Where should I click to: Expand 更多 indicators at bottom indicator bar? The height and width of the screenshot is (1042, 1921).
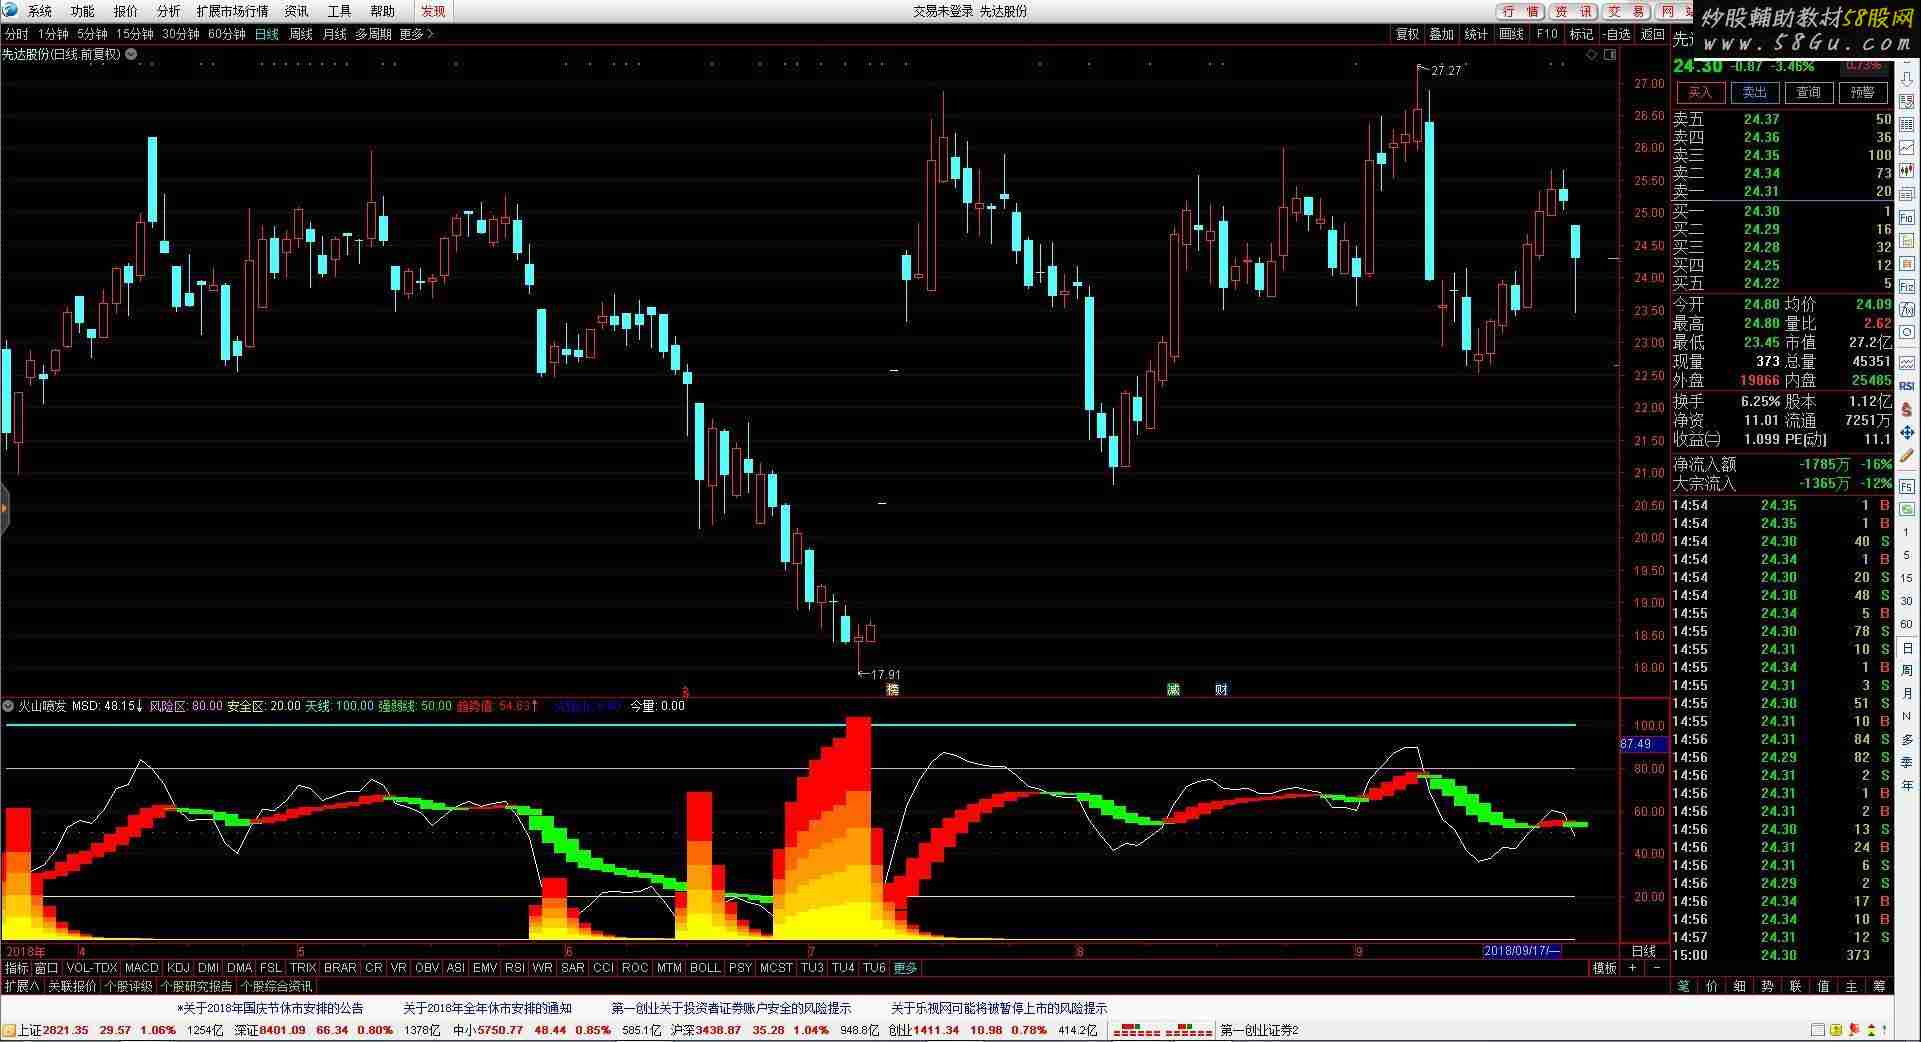pyautogui.click(x=905, y=968)
